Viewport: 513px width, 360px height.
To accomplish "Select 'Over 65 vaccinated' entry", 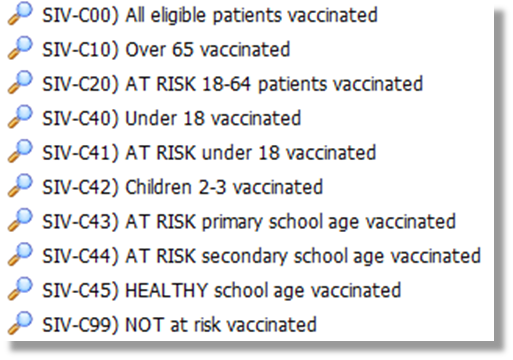I will tap(166, 50).
